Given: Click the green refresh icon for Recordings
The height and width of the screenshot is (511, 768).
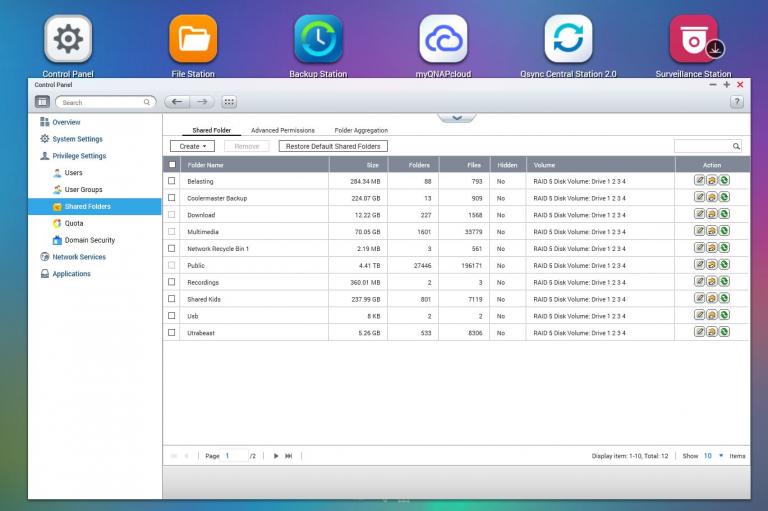Looking at the screenshot, I should (723, 282).
